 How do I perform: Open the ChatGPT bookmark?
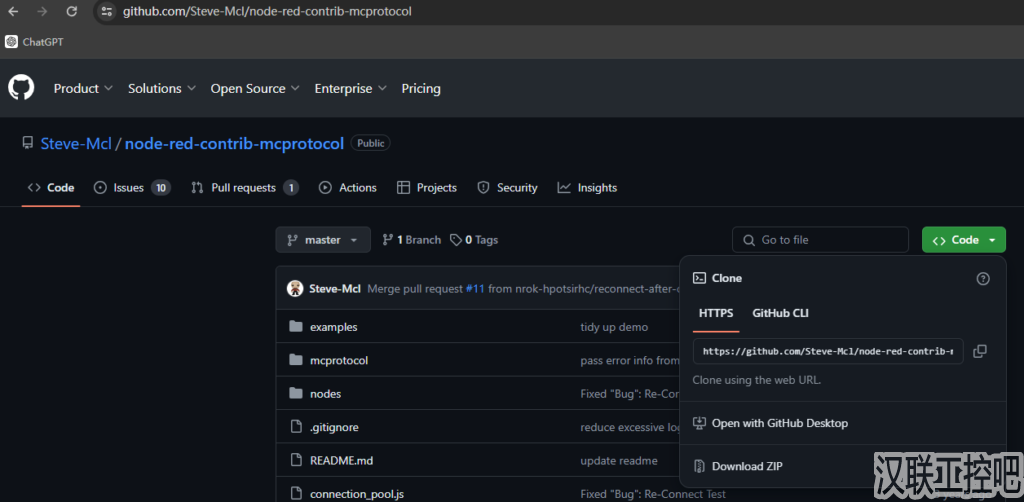pos(35,42)
